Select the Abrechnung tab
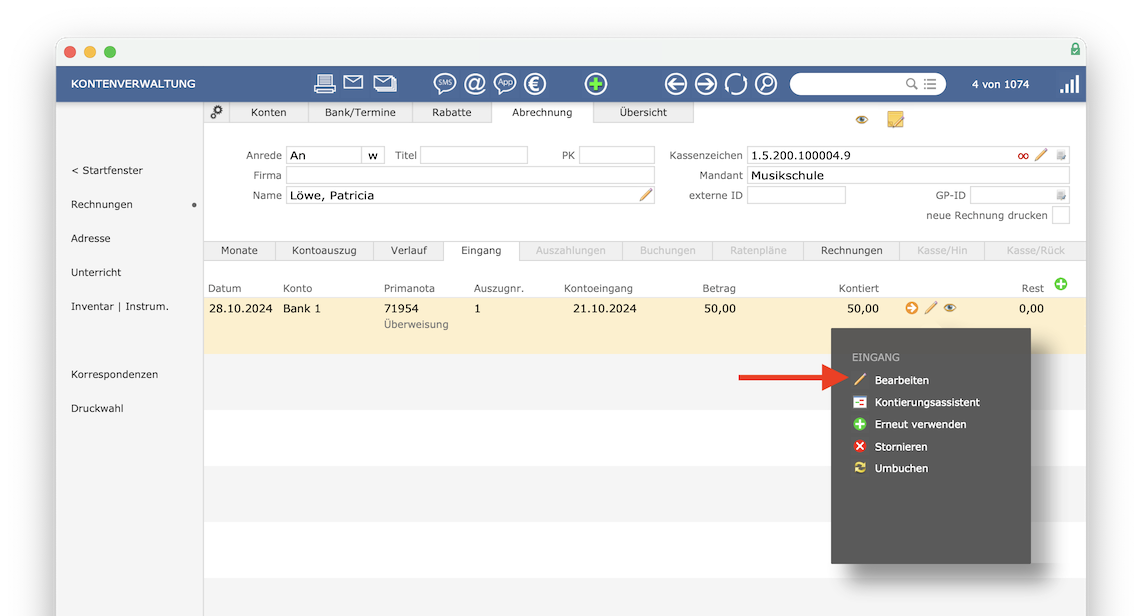Viewport: 1142px width, 616px height. [542, 112]
